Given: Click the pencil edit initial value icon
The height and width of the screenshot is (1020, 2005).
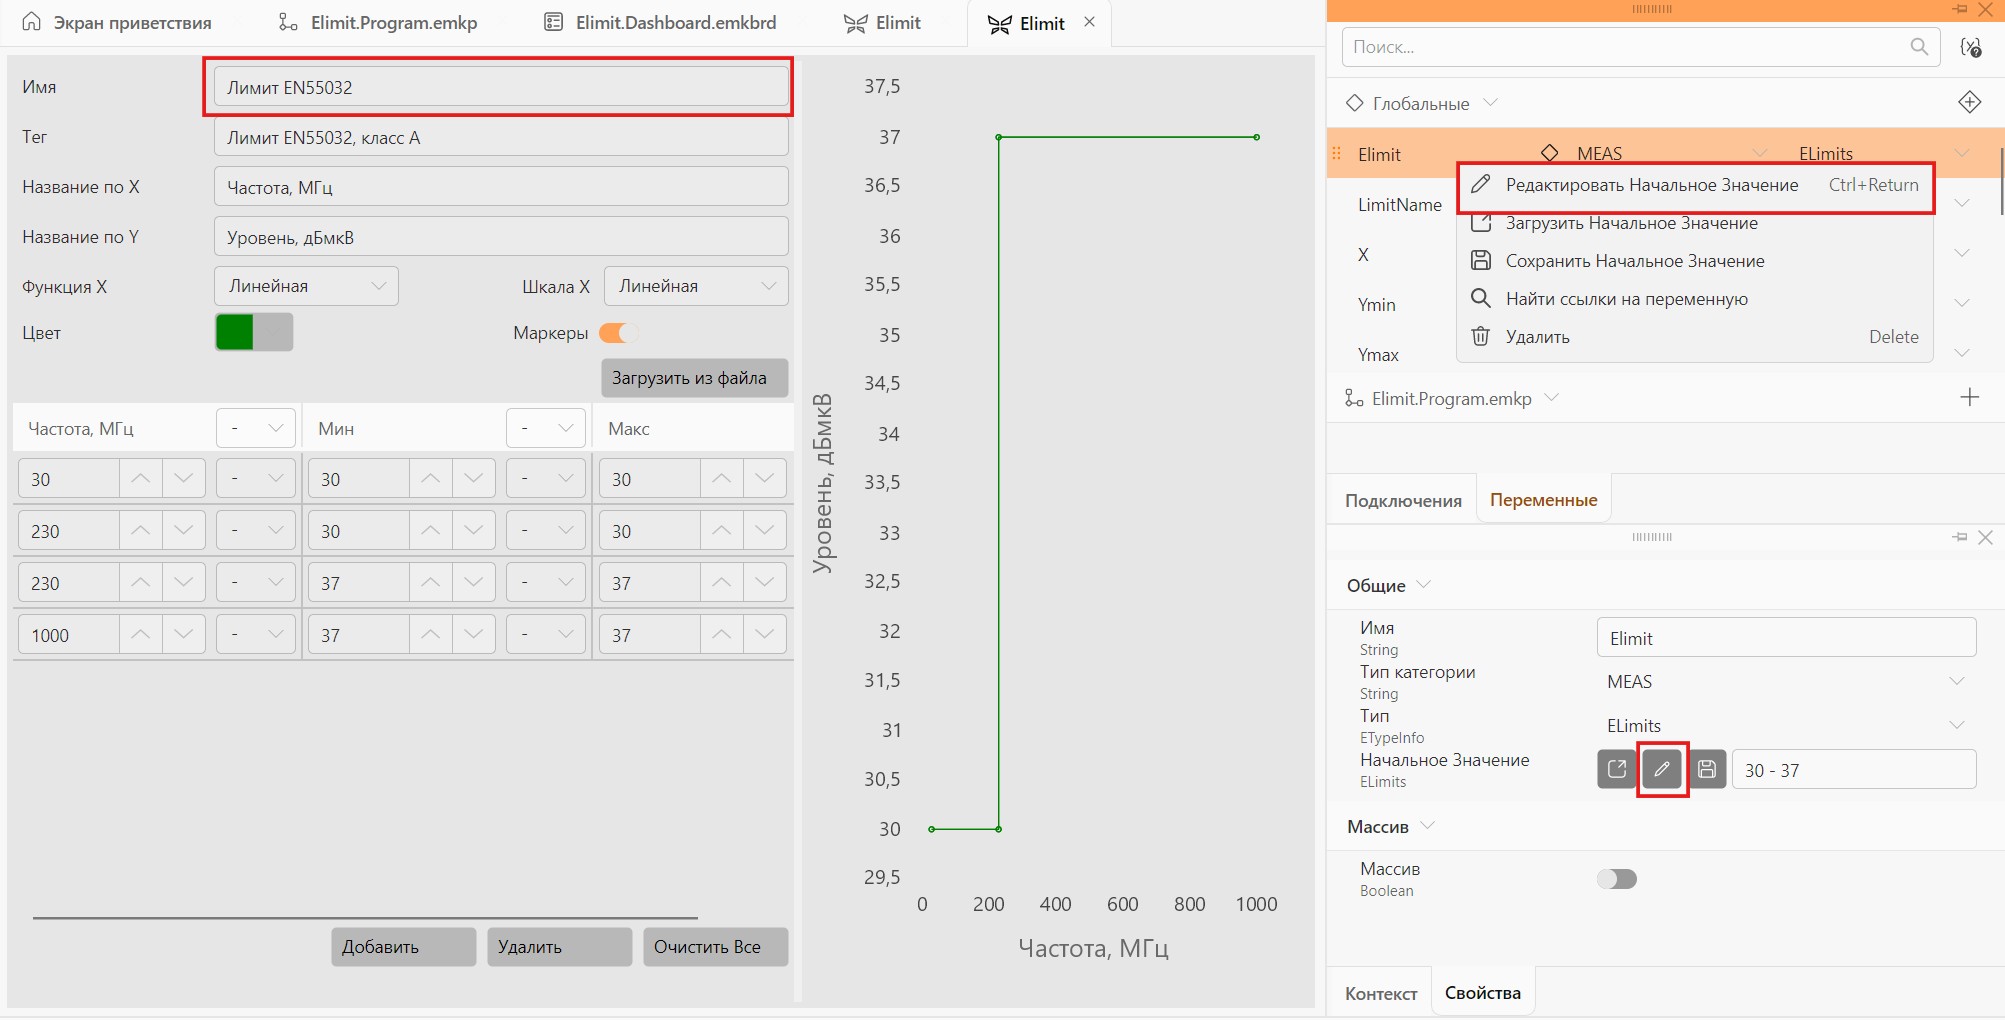Looking at the screenshot, I should pyautogui.click(x=1662, y=769).
